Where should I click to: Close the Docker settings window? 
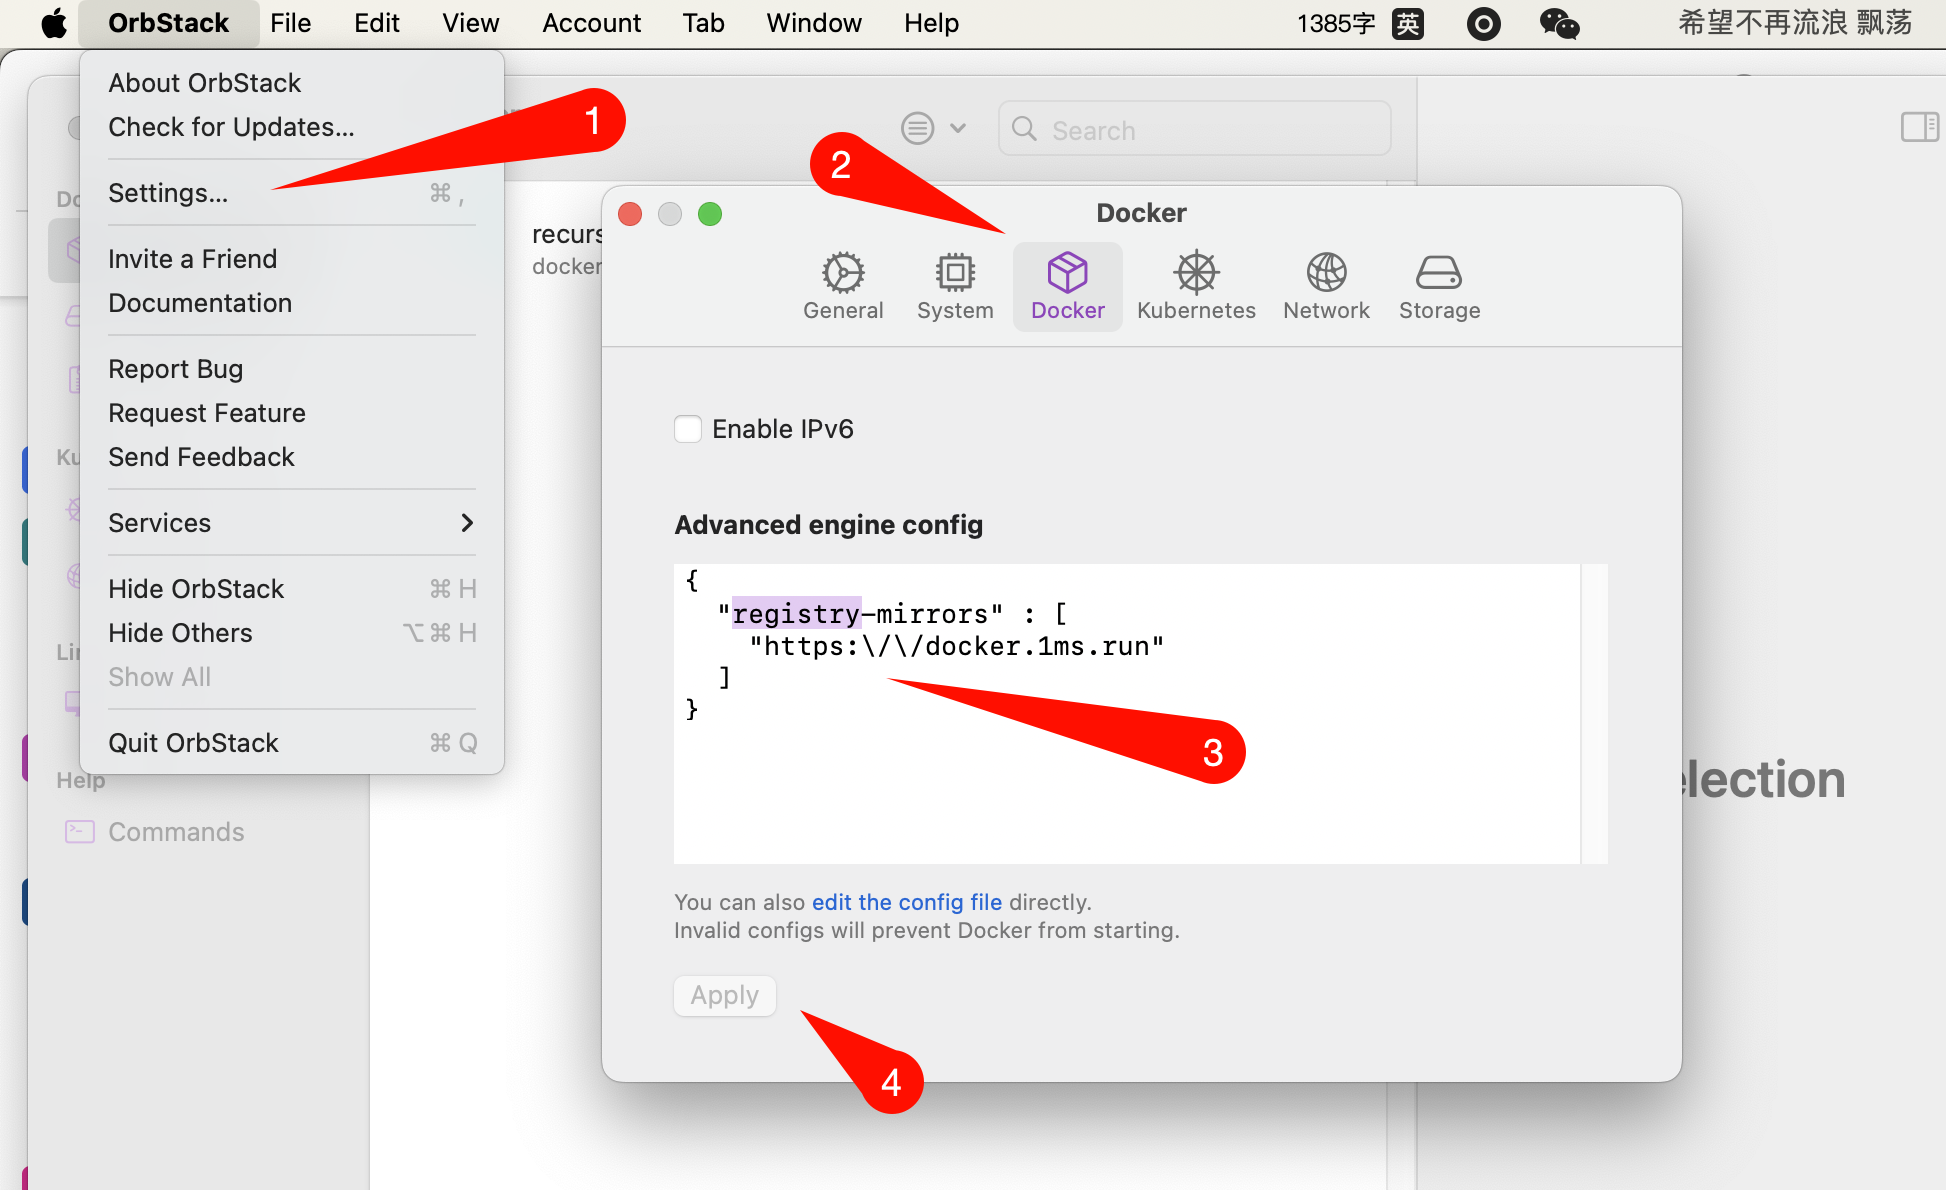pos(630,214)
